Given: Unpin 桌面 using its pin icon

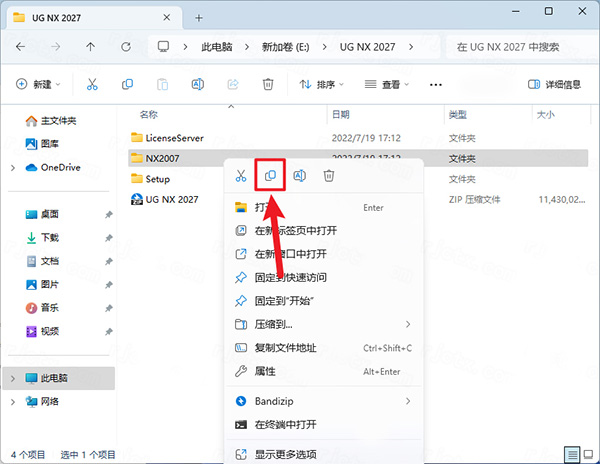Looking at the screenshot, I should (x=109, y=215).
